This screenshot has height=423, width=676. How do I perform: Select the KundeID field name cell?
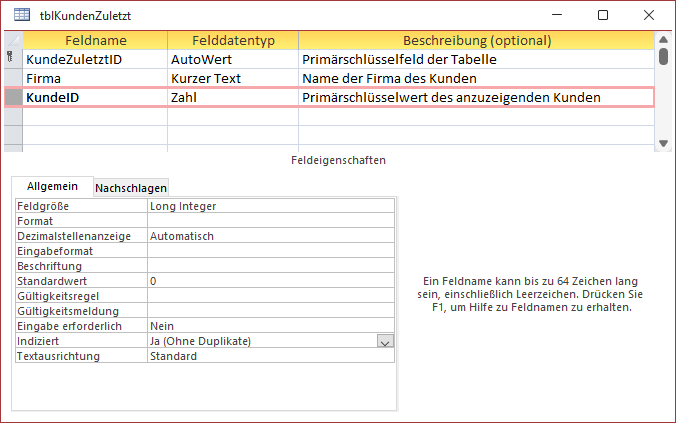(x=95, y=97)
